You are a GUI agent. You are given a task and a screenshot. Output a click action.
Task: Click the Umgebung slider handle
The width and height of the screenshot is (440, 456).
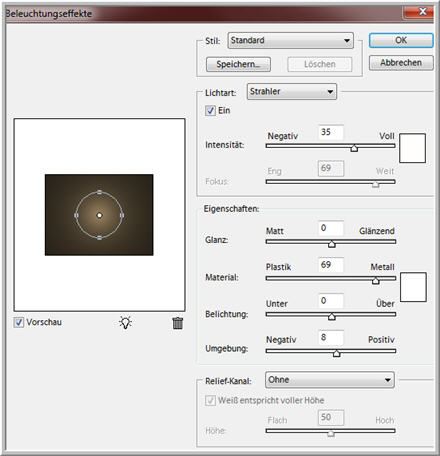click(337, 353)
